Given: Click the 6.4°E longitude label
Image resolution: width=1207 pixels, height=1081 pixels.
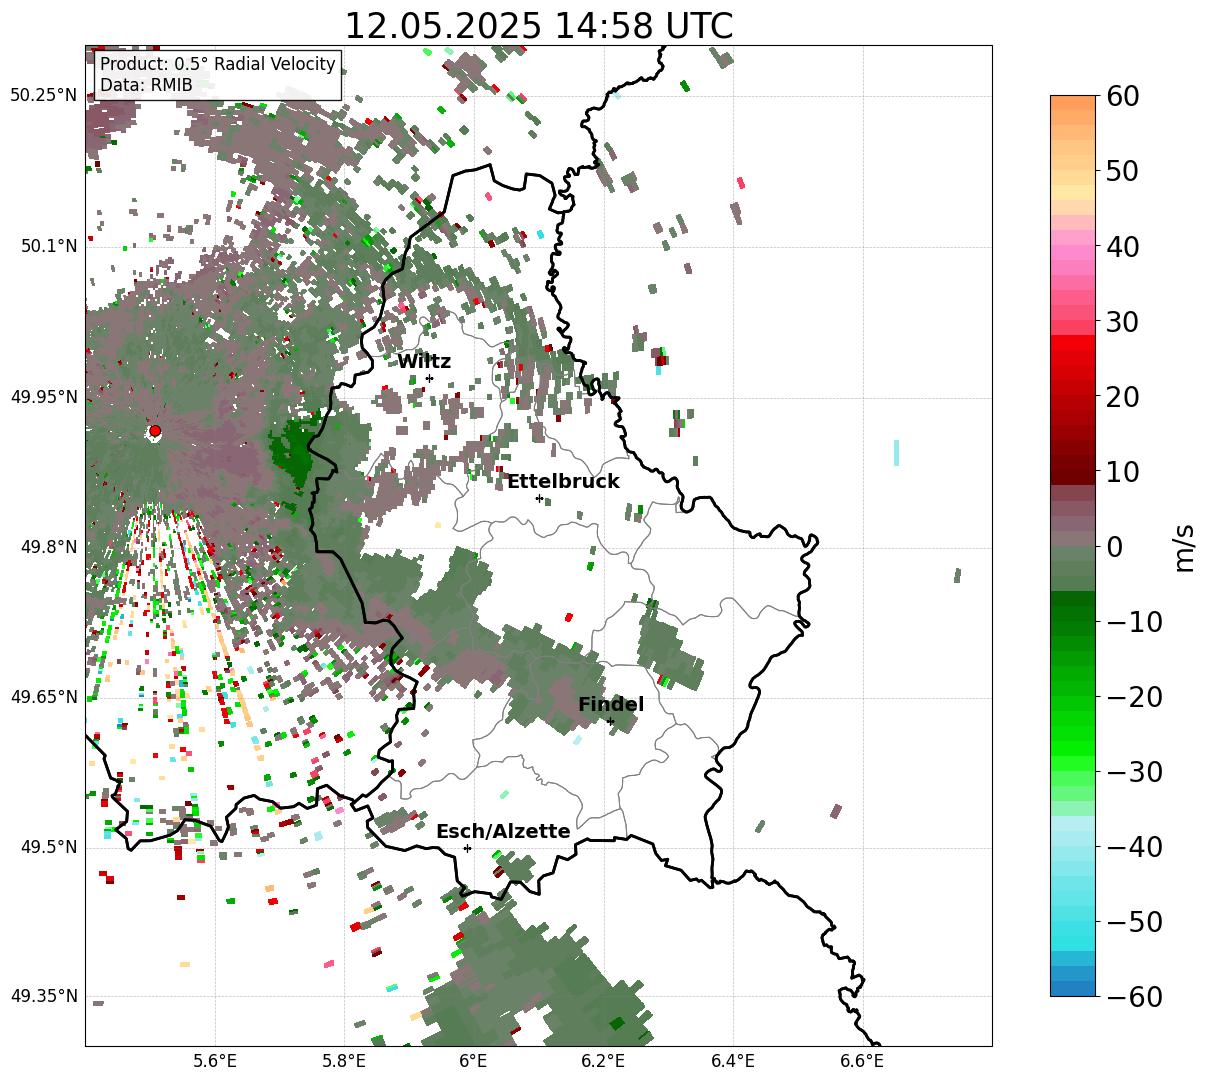Looking at the screenshot, I should pos(733,1061).
